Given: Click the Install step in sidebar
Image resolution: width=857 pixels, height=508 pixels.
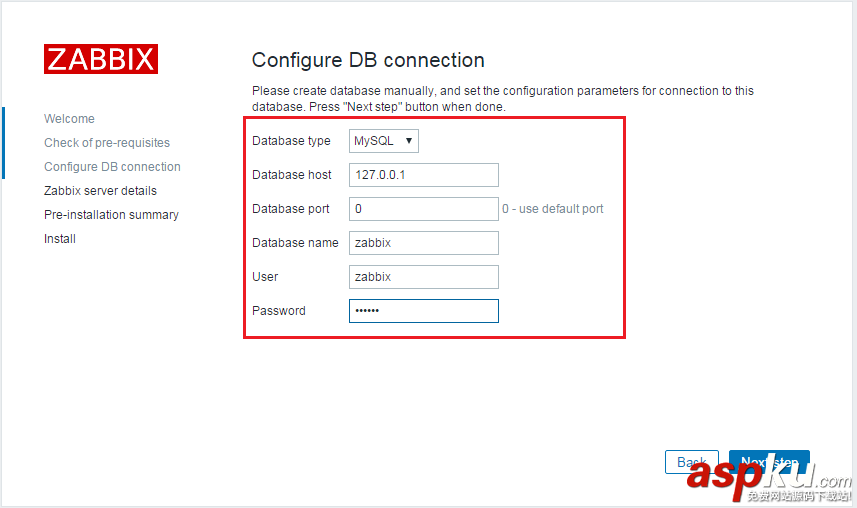Looking at the screenshot, I should tap(60, 239).
